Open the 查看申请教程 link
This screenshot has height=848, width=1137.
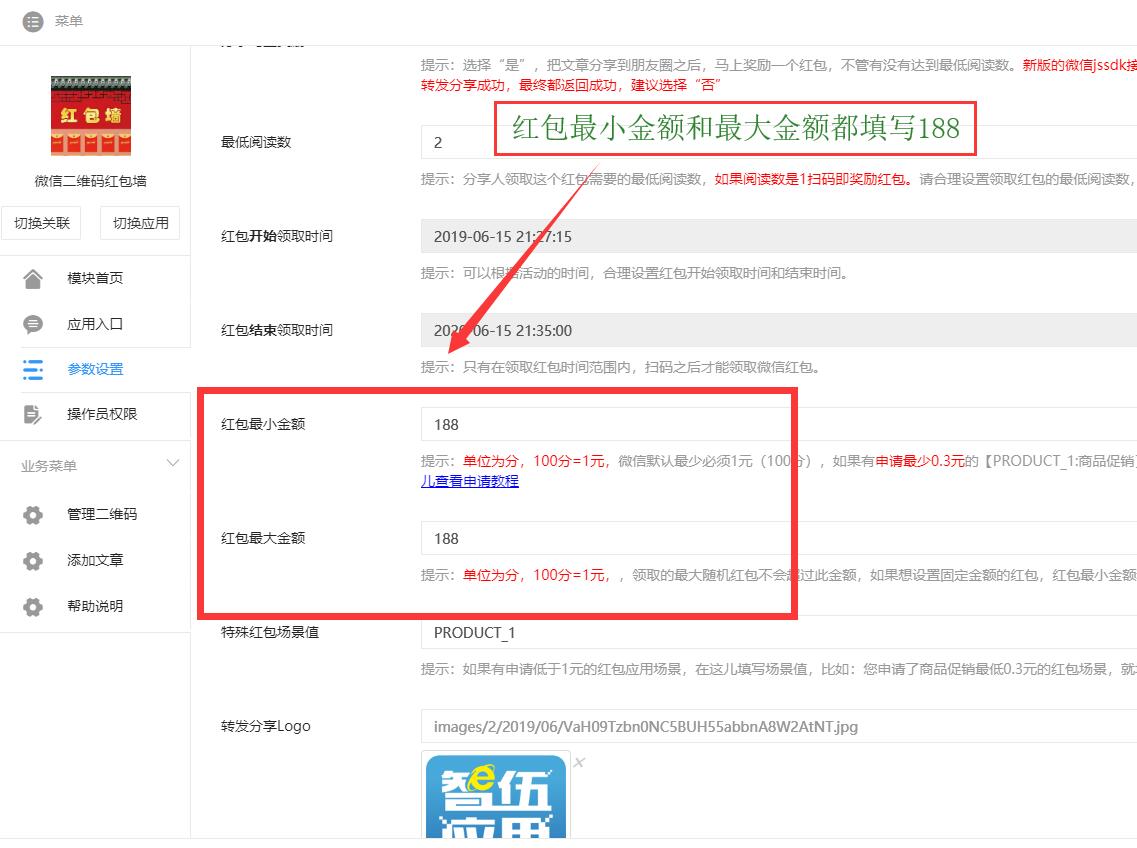coord(470,481)
